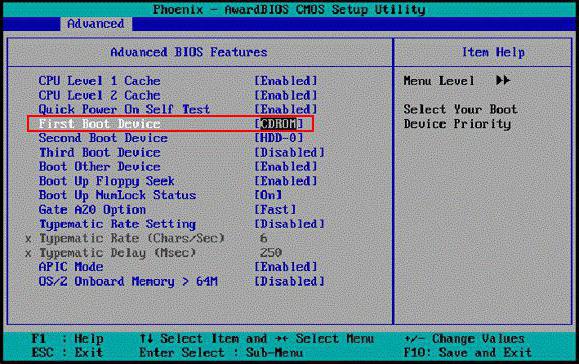579x364 pixels.
Task: Select First Boot Device row label
Action: point(99,124)
